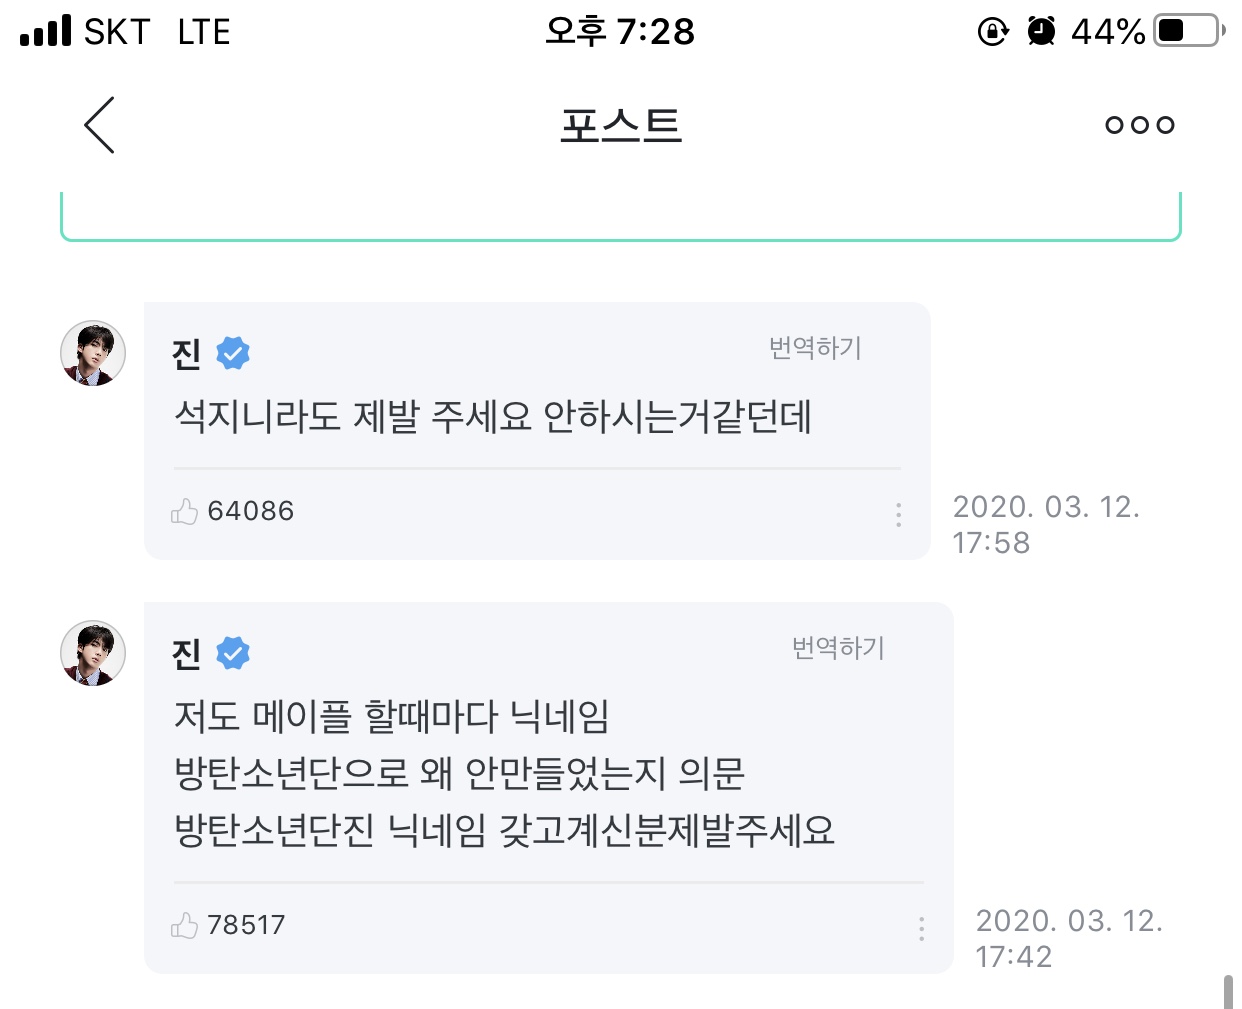Click the scrollbar at the lower right edge
The width and height of the screenshot is (1242, 1009).
(1228, 991)
